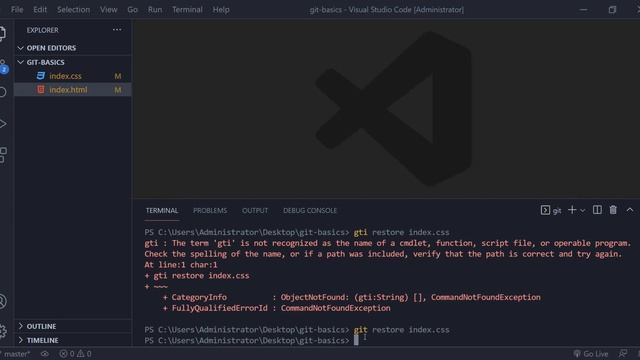The image size is (640, 360).
Task: Click the index.html file icon
Action: click(x=41, y=89)
